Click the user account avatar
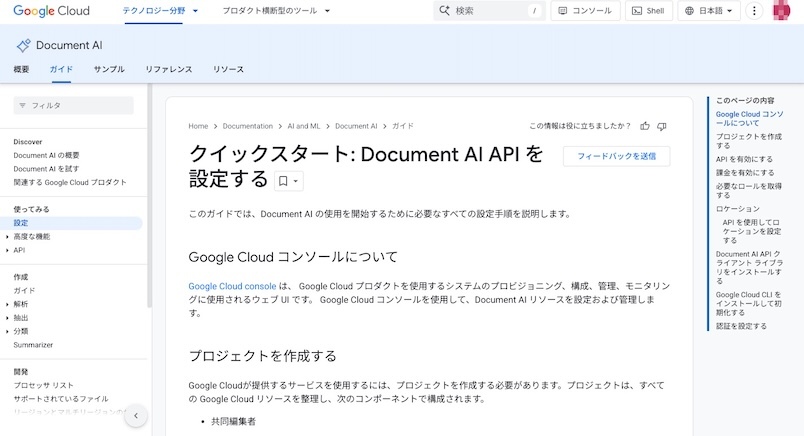Image resolution: width=804 pixels, height=436 pixels. coord(781,11)
